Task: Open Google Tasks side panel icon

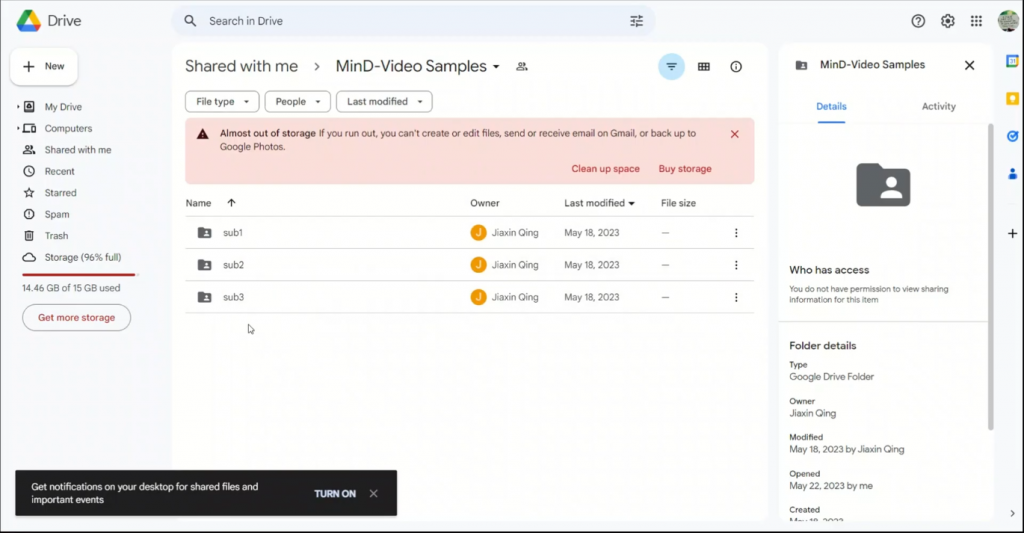Action: (1012, 136)
